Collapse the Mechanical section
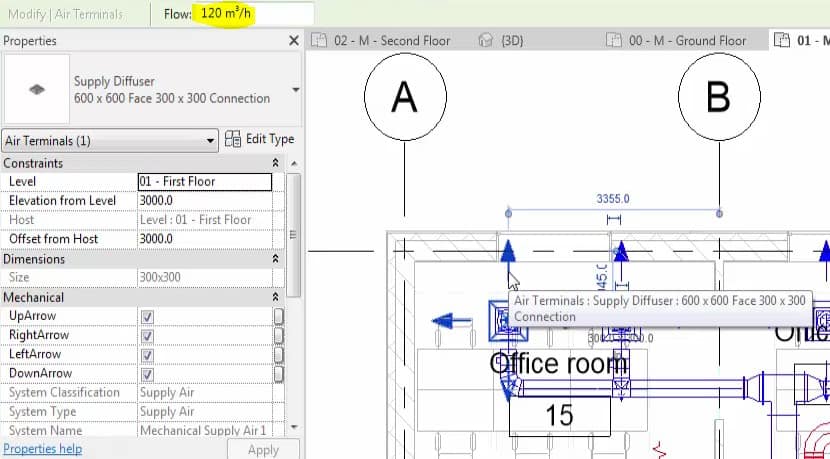 click(275, 297)
